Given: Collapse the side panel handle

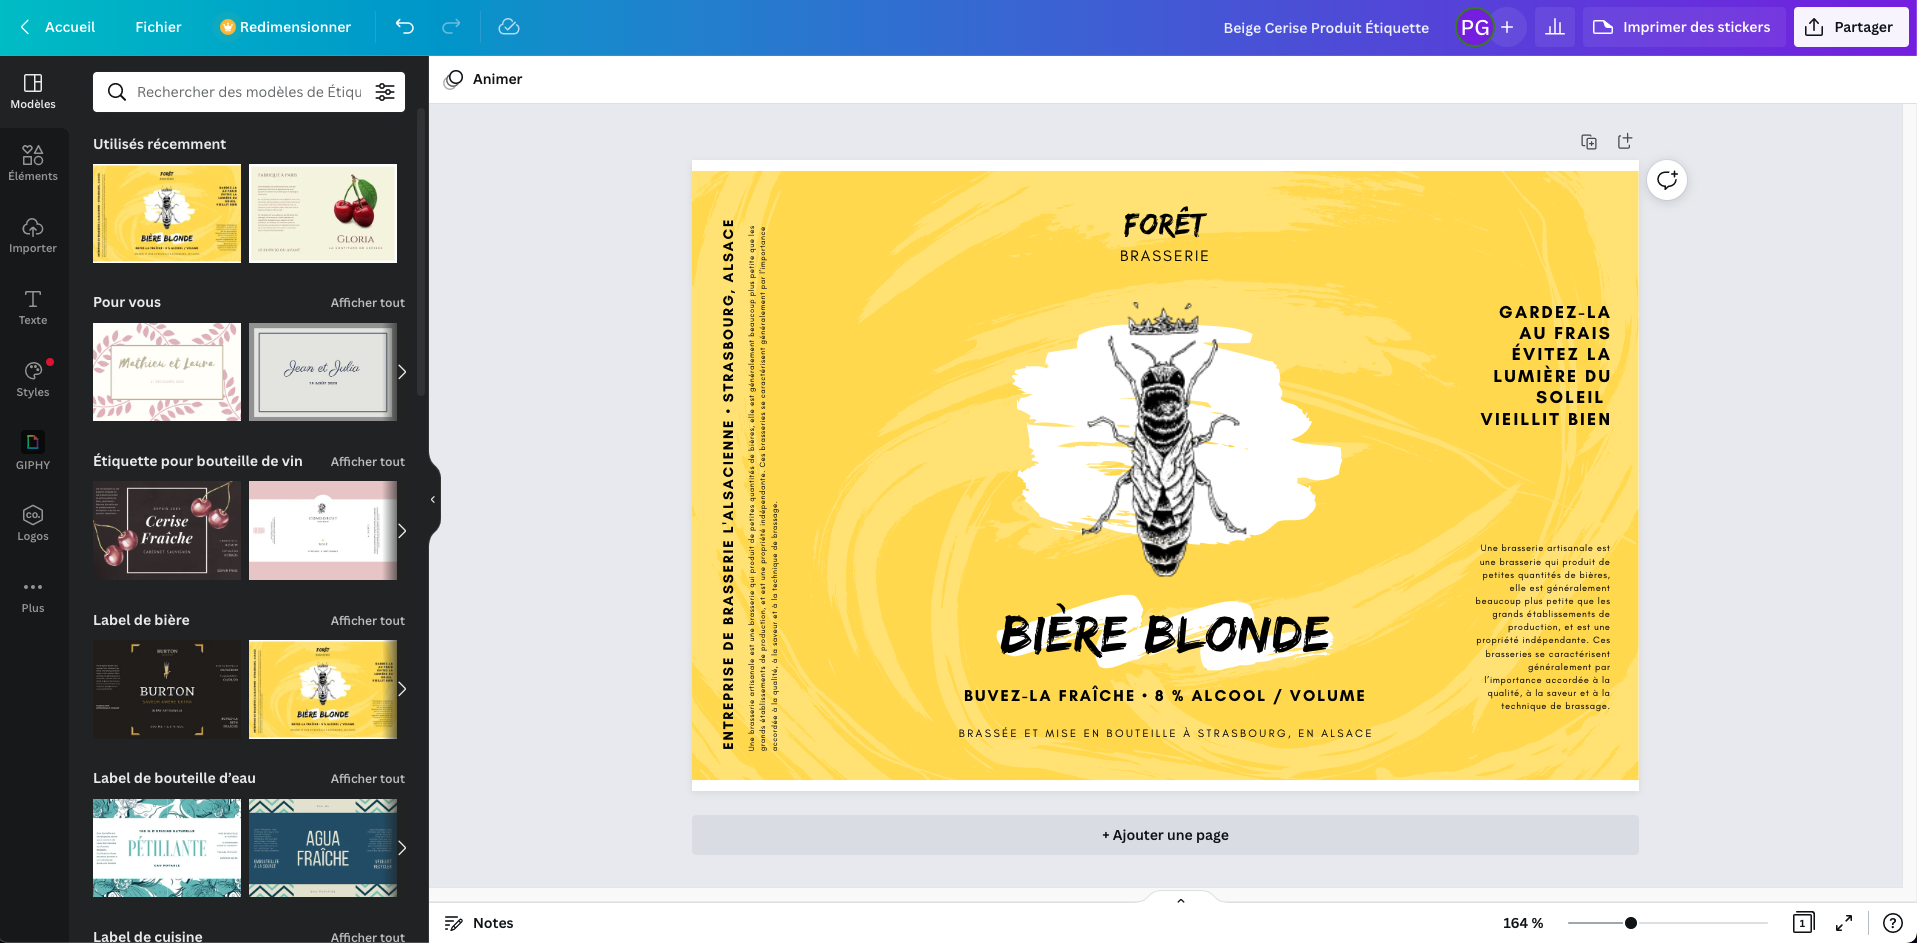Looking at the screenshot, I should pos(433,499).
